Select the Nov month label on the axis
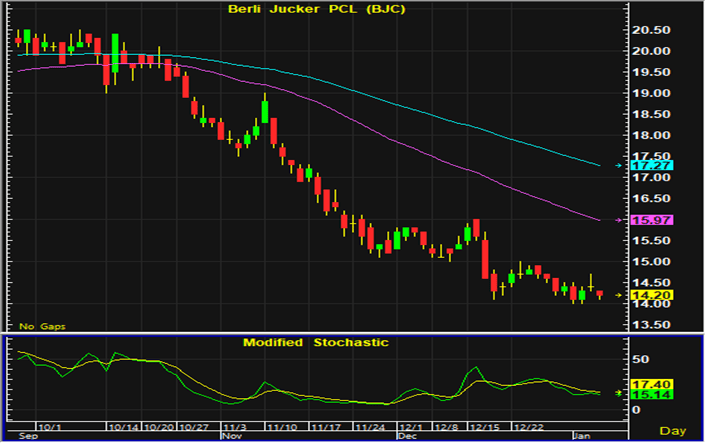The height and width of the screenshot is (443, 706). point(231,436)
